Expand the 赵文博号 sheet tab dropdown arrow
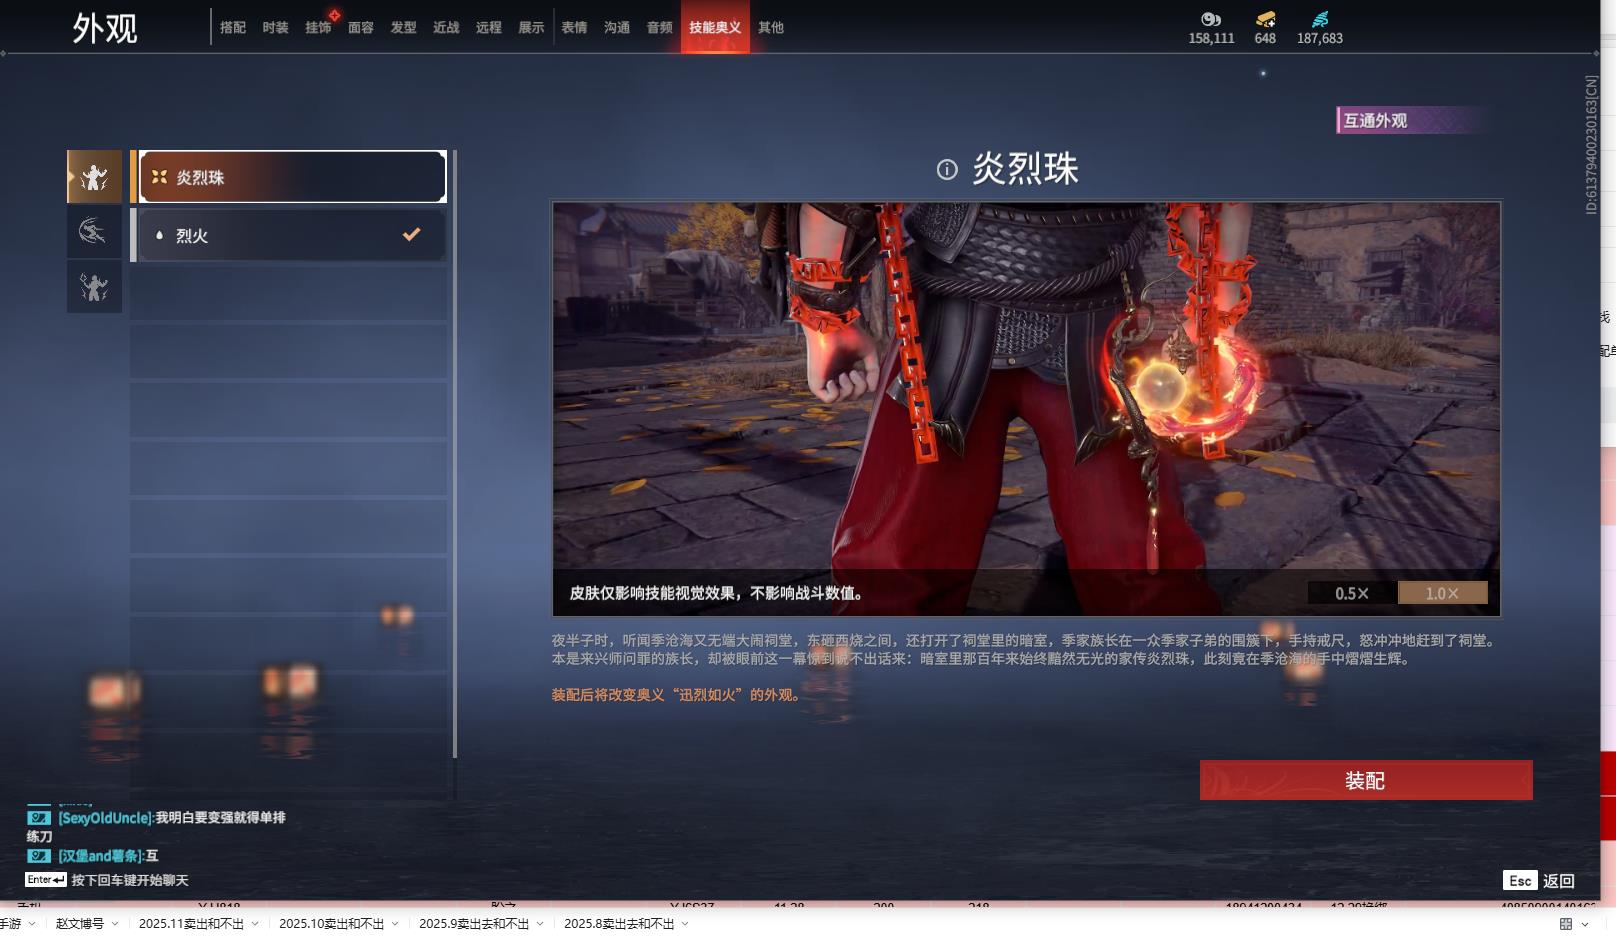Image resolution: width=1616 pixels, height=939 pixels. click(115, 924)
